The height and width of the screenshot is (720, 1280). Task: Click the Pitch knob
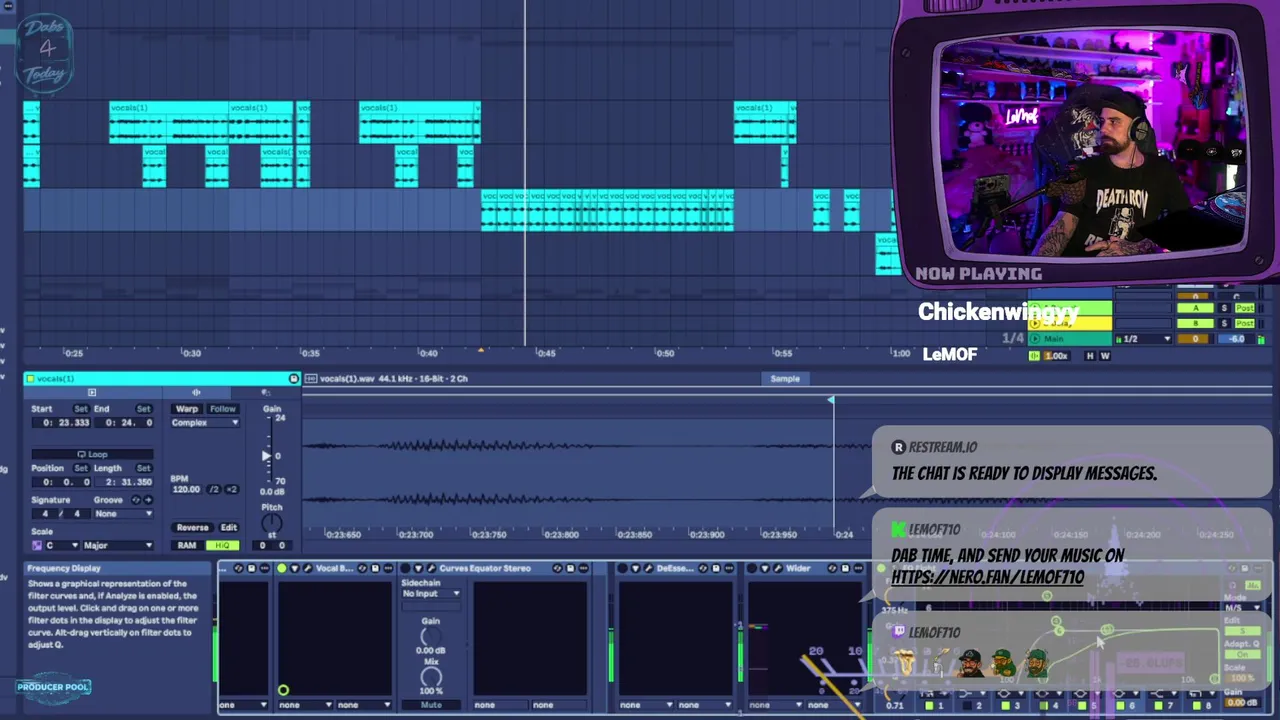272,523
